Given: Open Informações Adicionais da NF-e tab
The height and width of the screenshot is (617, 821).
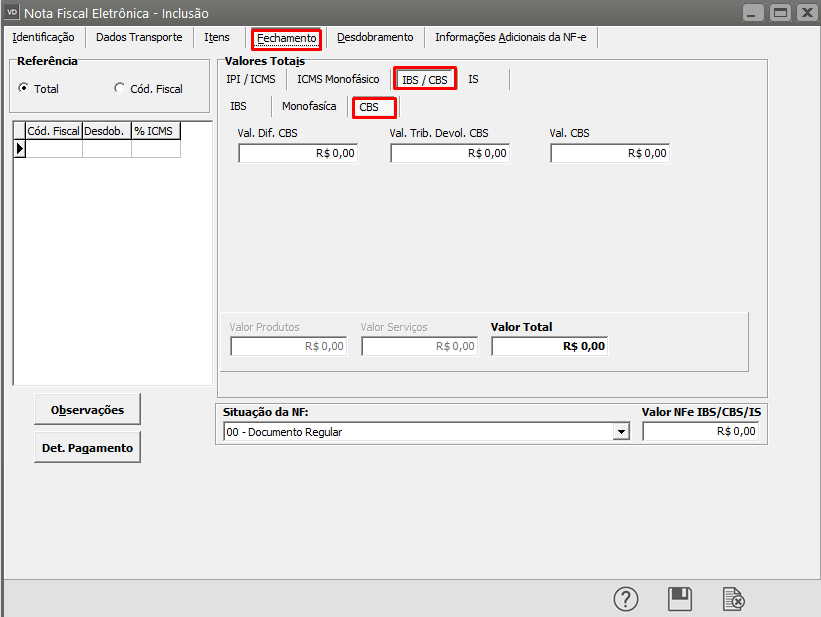Looking at the screenshot, I should [x=510, y=37].
